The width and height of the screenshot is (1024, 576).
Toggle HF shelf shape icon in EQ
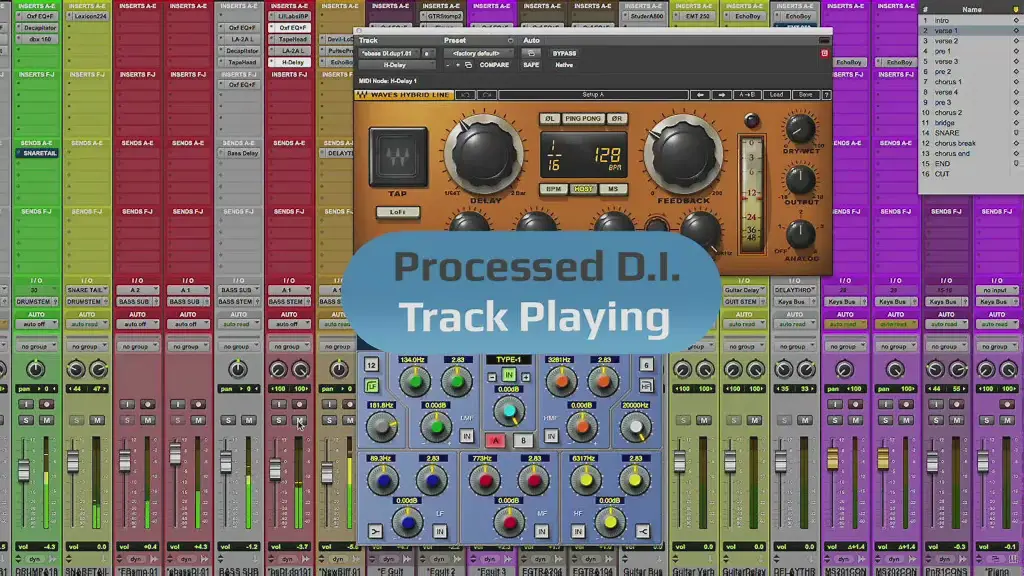tap(643, 532)
